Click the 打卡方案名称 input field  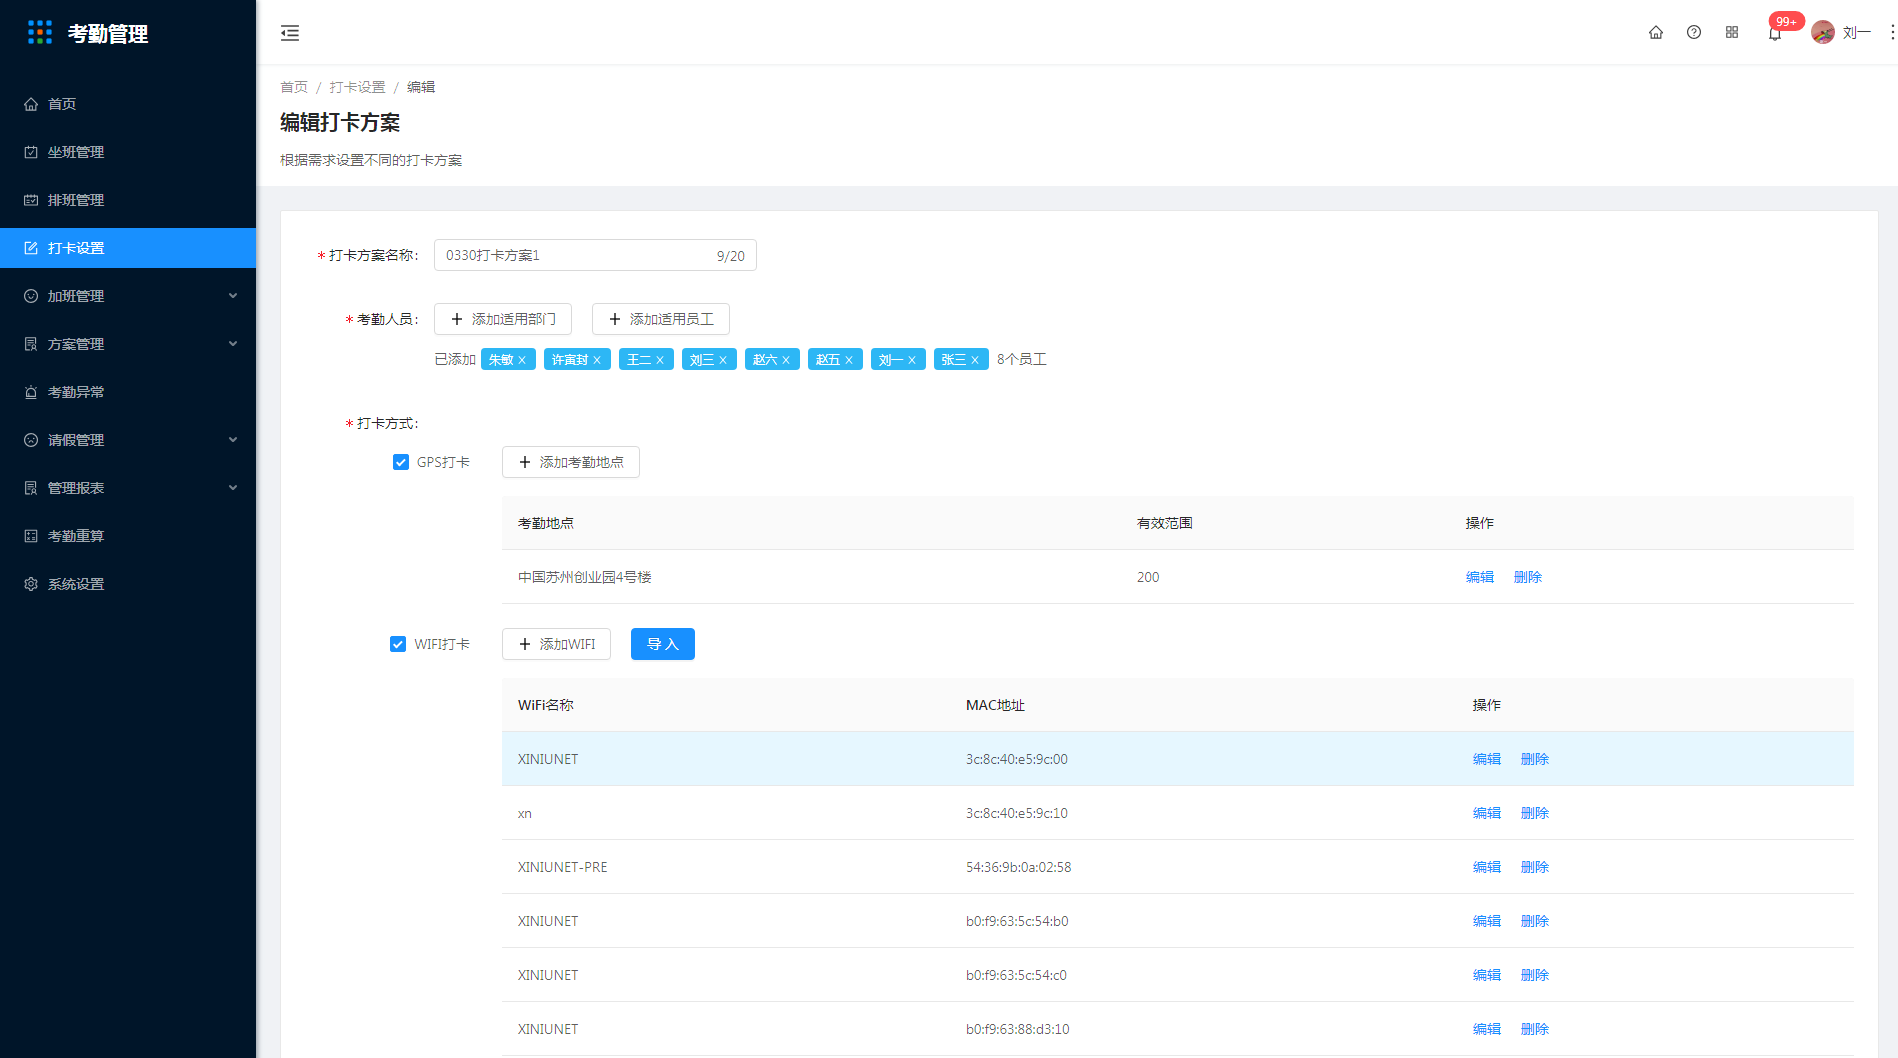pos(595,255)
